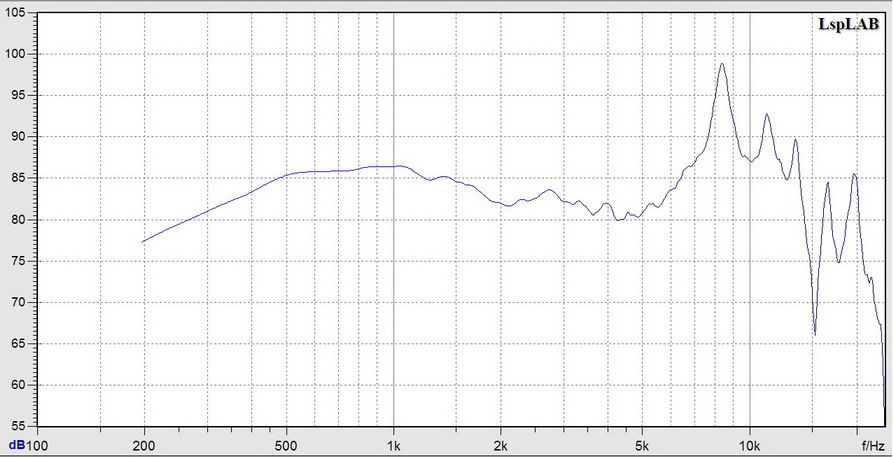Click the 80 label on the vertical axis
893x457 pixels.
coord(19,220)
